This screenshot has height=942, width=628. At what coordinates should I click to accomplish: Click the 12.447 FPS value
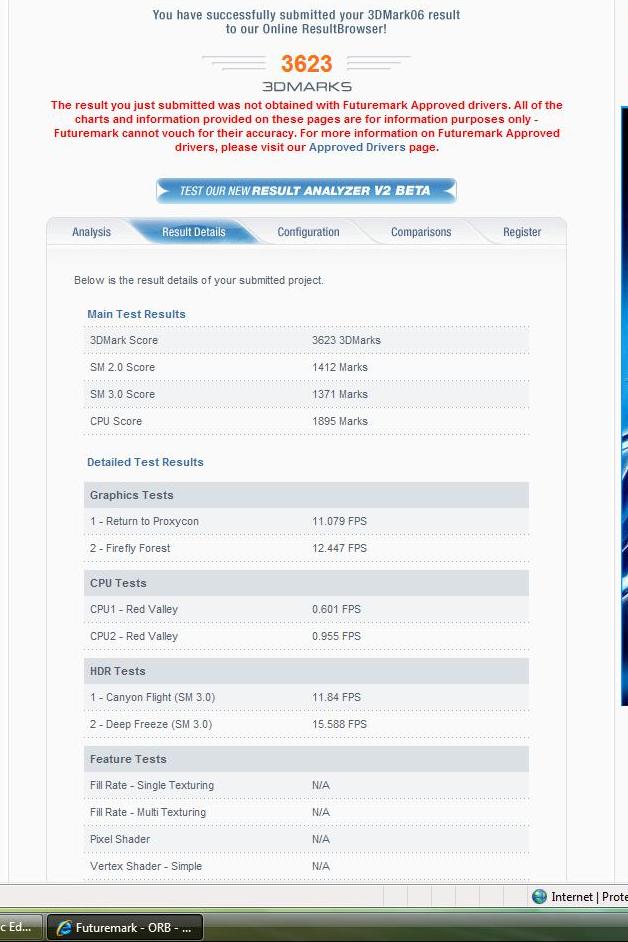(x=339, y=548)
